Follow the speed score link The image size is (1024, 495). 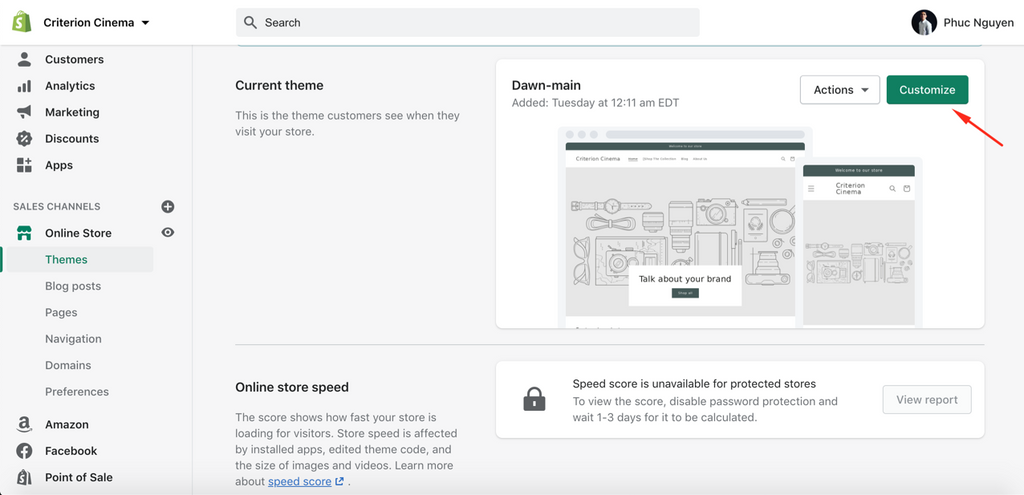[x=300, y=482]
